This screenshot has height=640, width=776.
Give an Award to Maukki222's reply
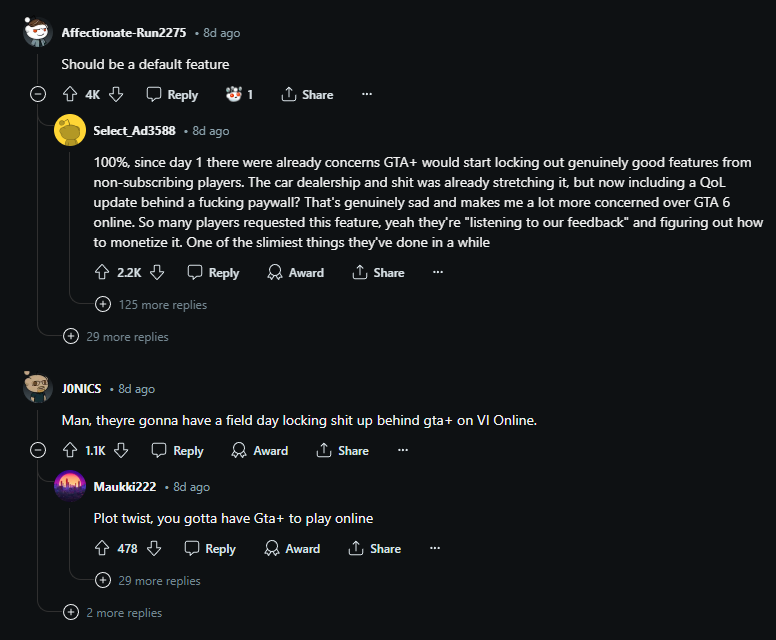coord(292,548)
